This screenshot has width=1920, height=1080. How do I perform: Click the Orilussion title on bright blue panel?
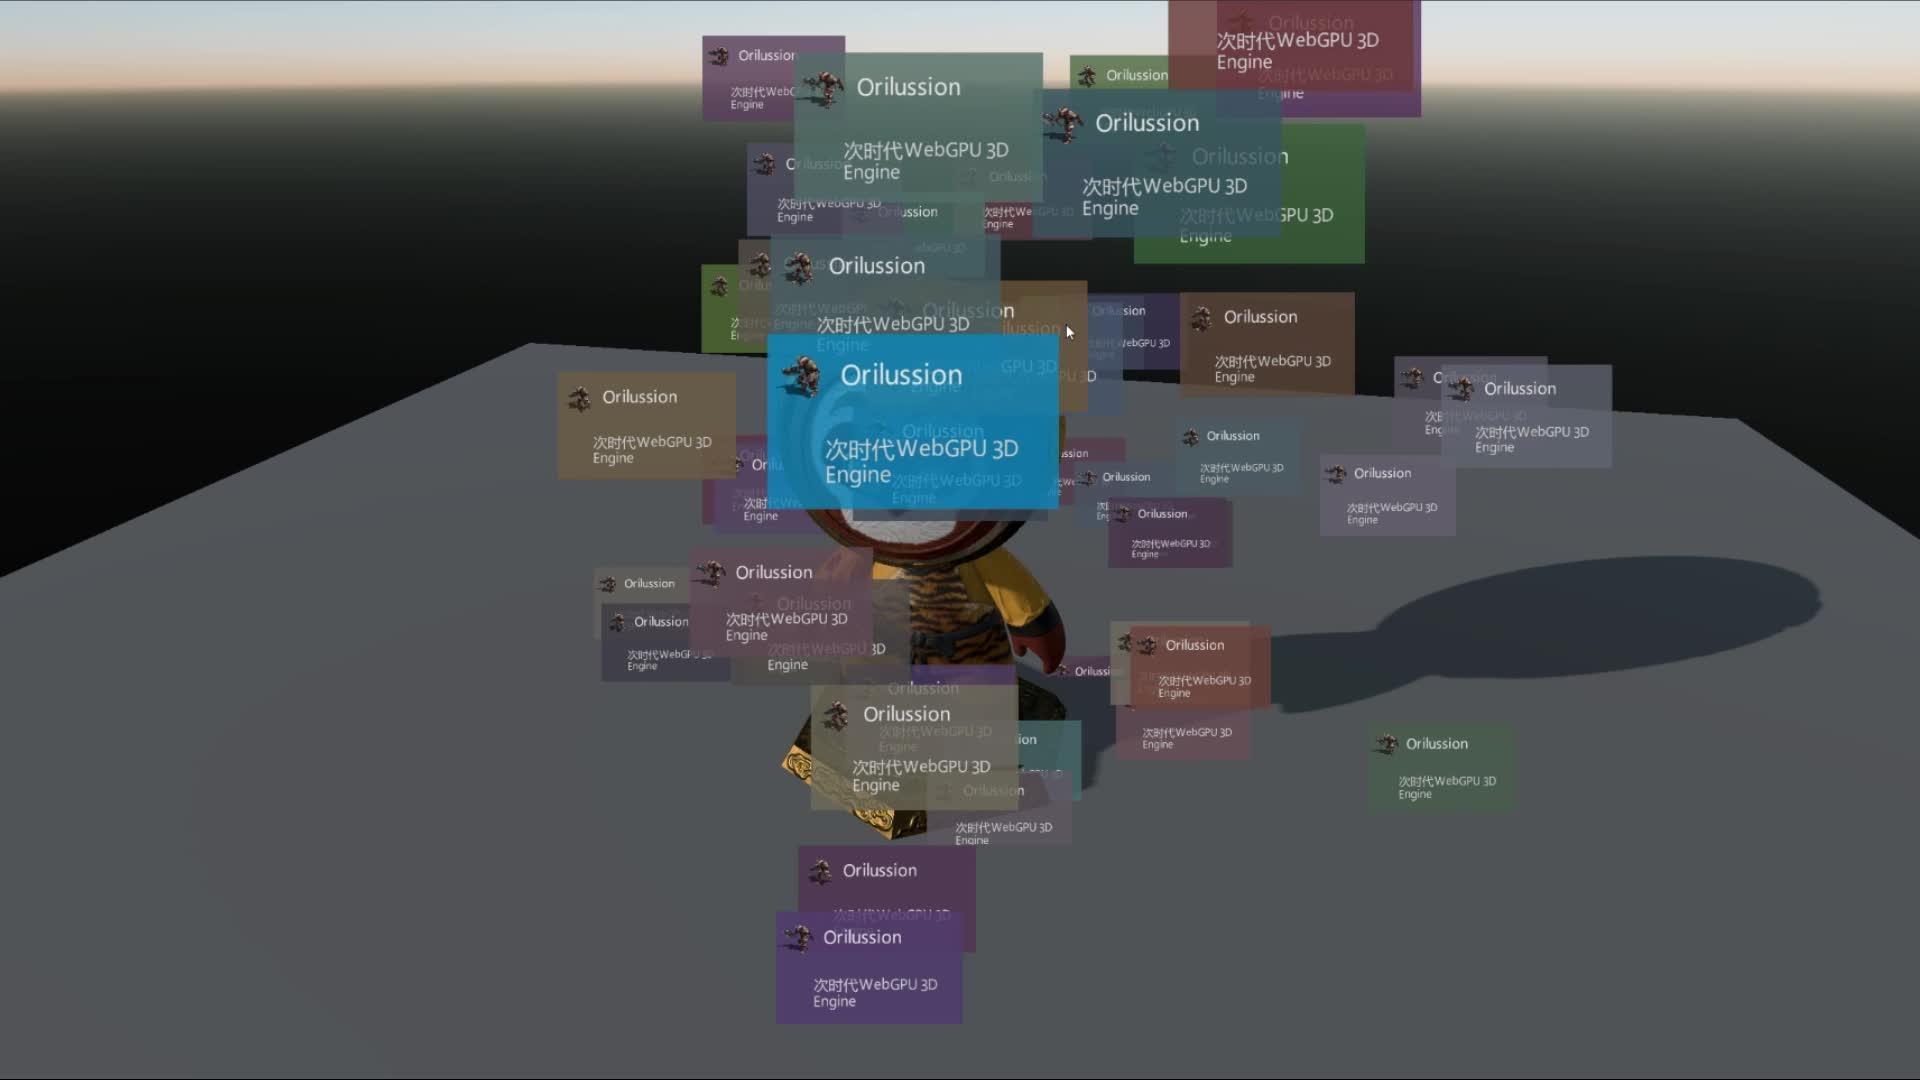click(901, 375)
